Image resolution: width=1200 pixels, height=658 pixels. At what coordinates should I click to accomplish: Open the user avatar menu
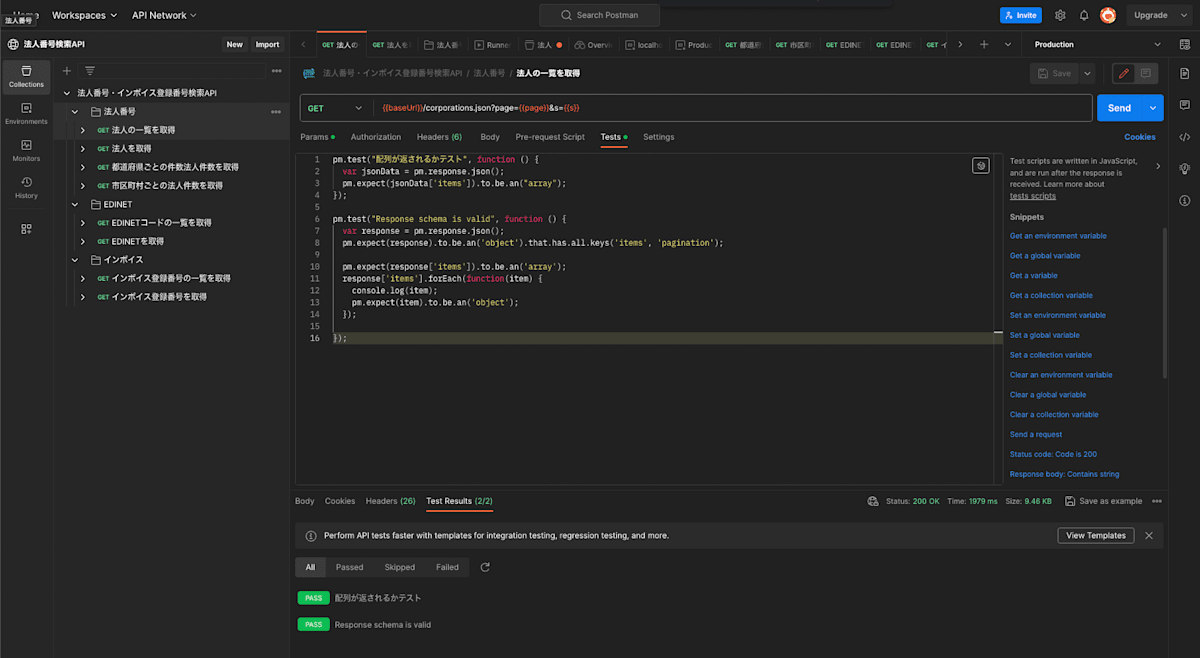[1108, 15]
